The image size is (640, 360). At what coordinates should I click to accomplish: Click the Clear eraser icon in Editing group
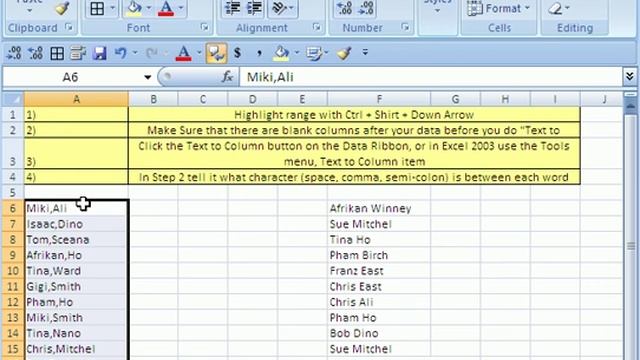point(555,8)
